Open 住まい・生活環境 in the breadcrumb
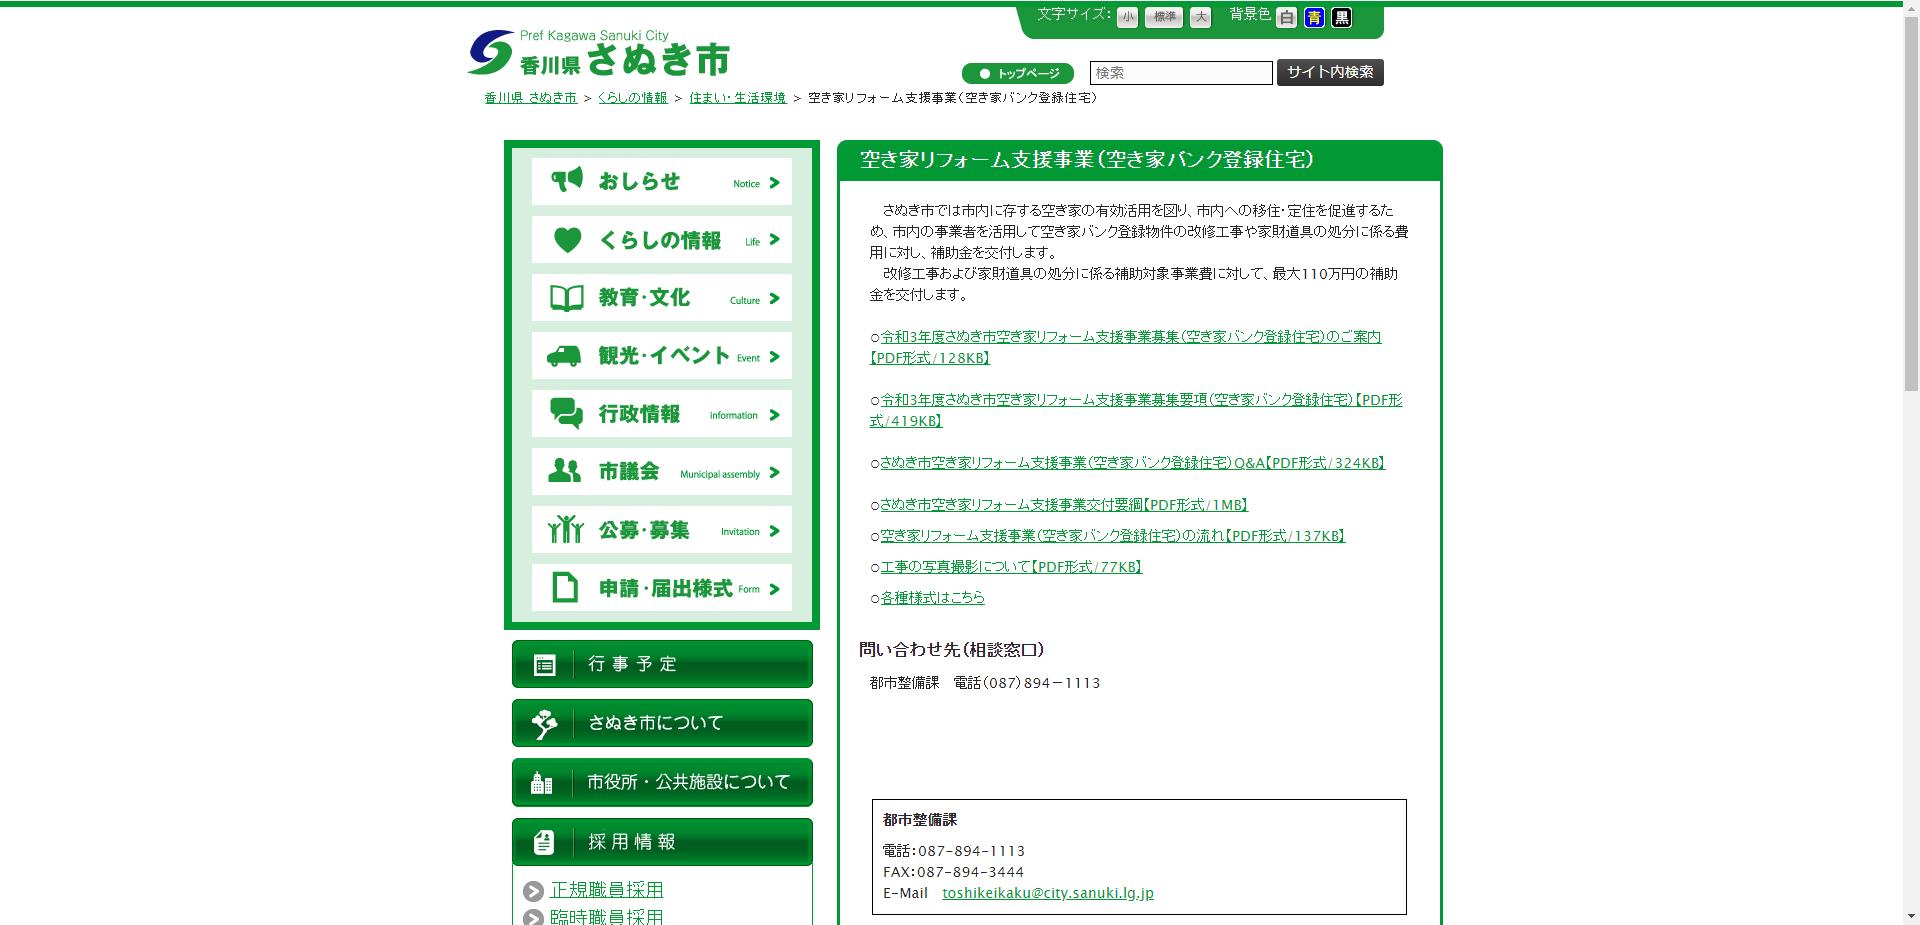This screenshot has height=925, width=1920. click(x=737, y=98)
